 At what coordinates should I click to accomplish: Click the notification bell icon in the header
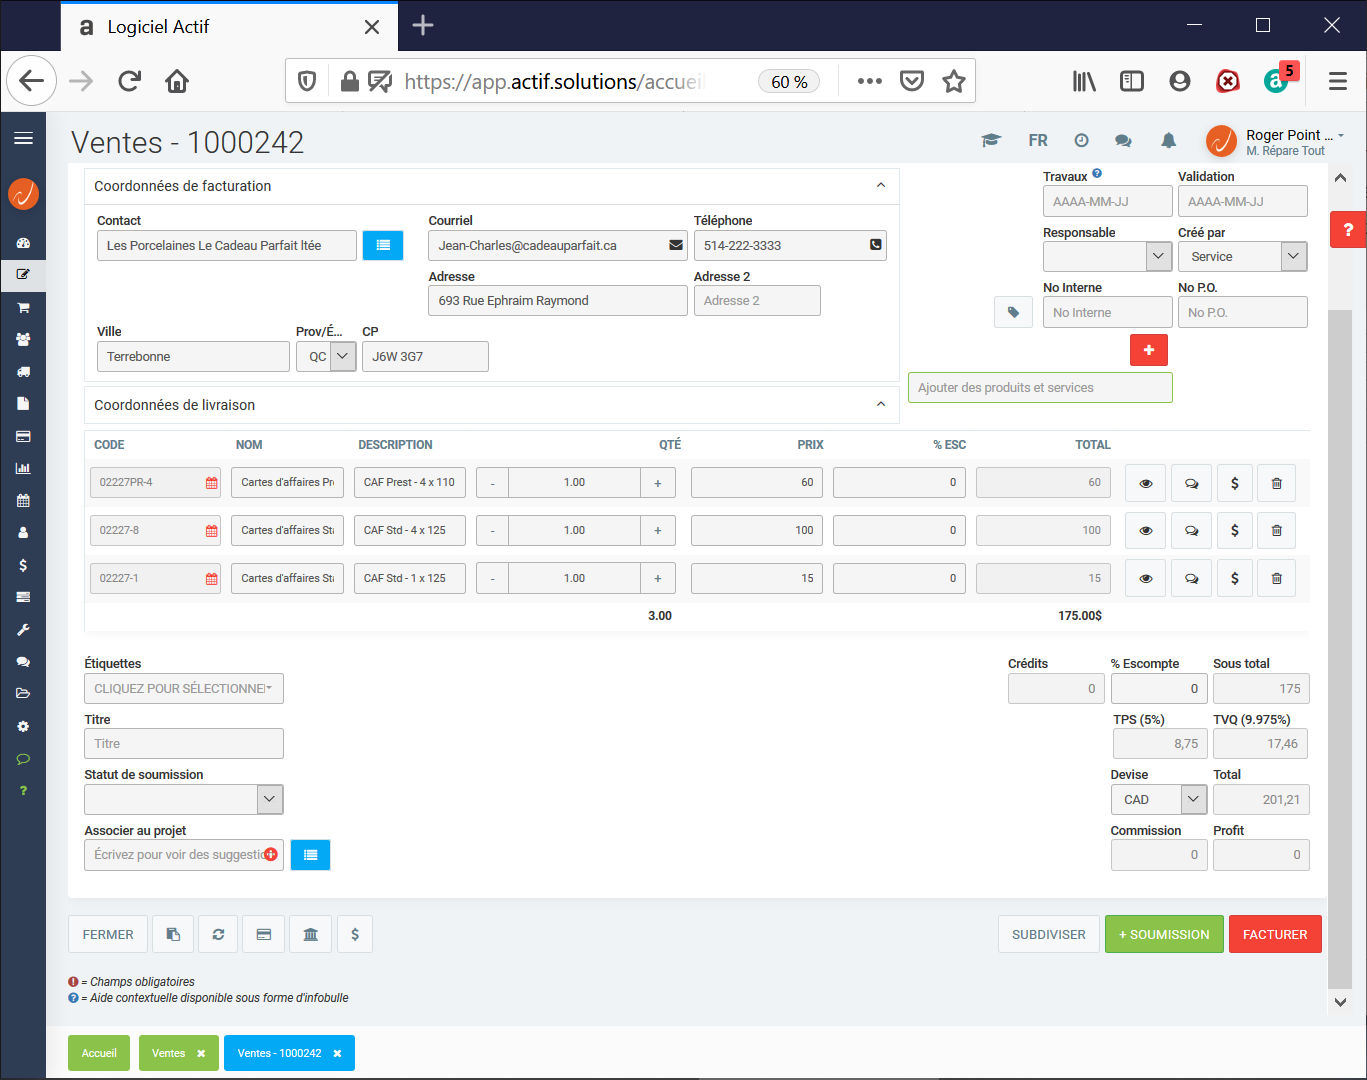[x=1168, y=141]
